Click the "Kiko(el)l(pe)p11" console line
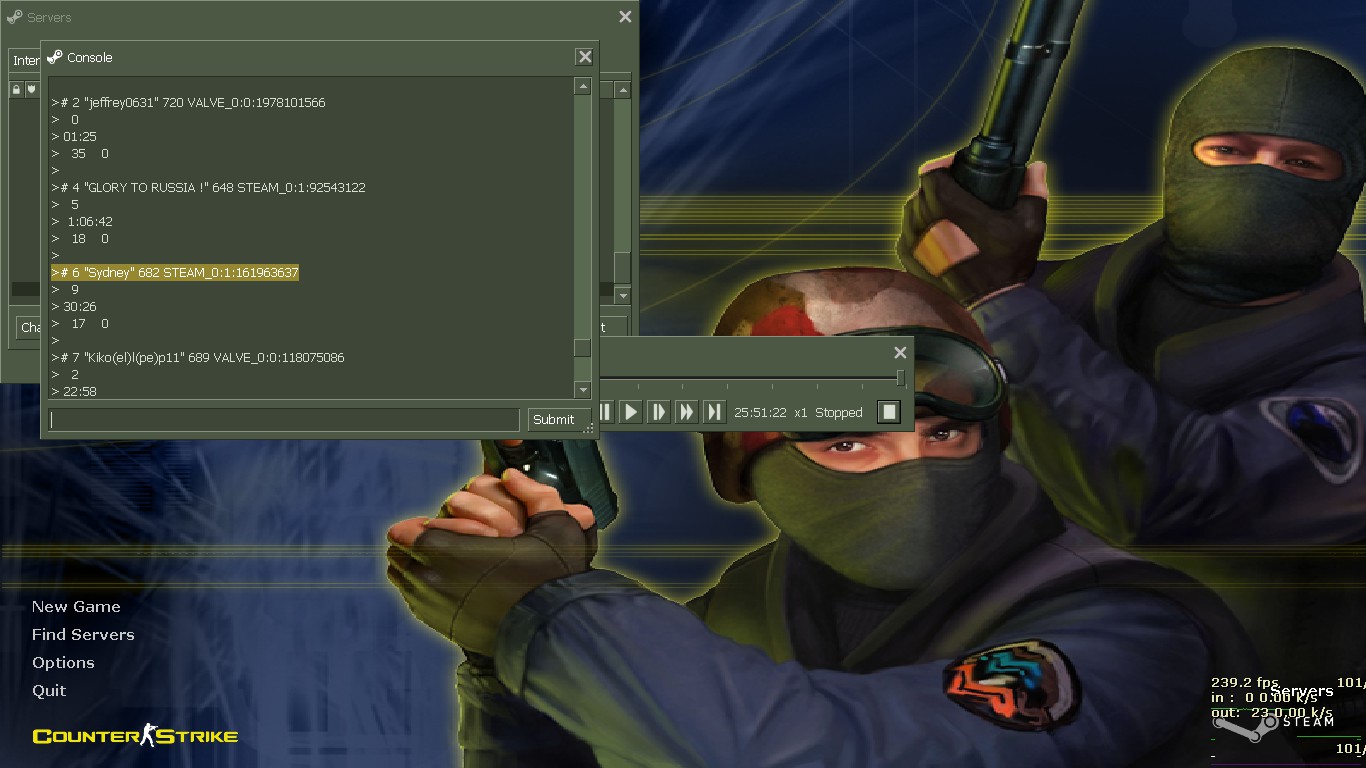 (x=198, y=358)
